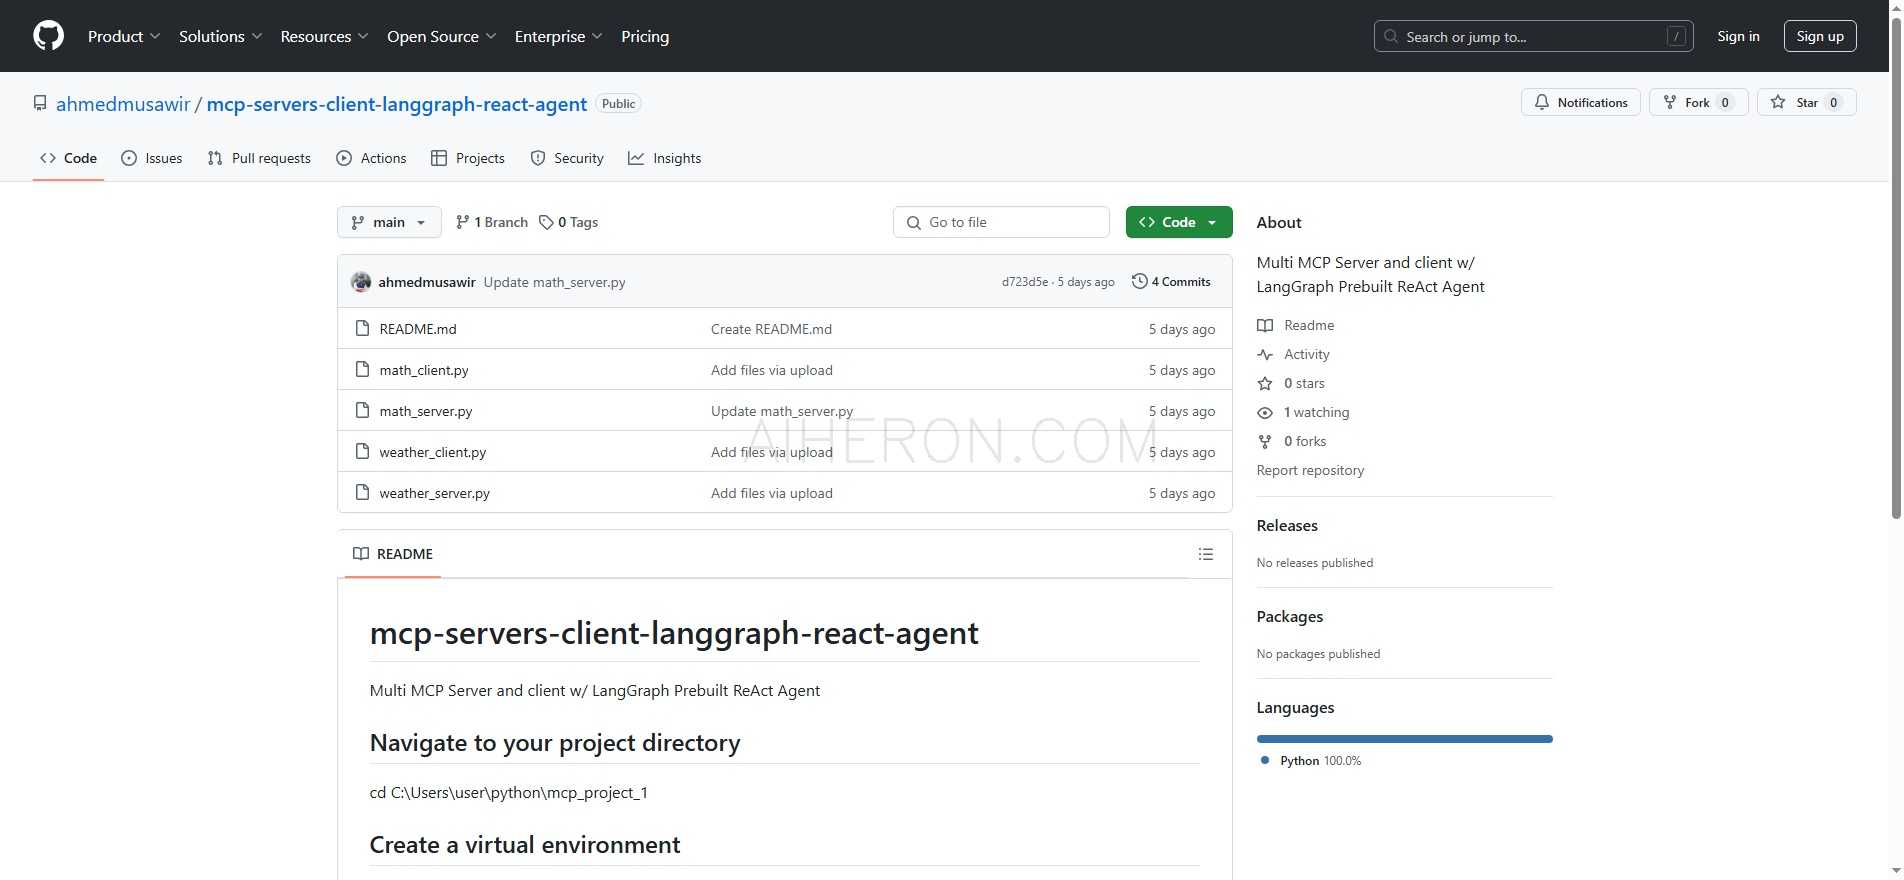Click the commits history clock icon

tap(1139, 281)
